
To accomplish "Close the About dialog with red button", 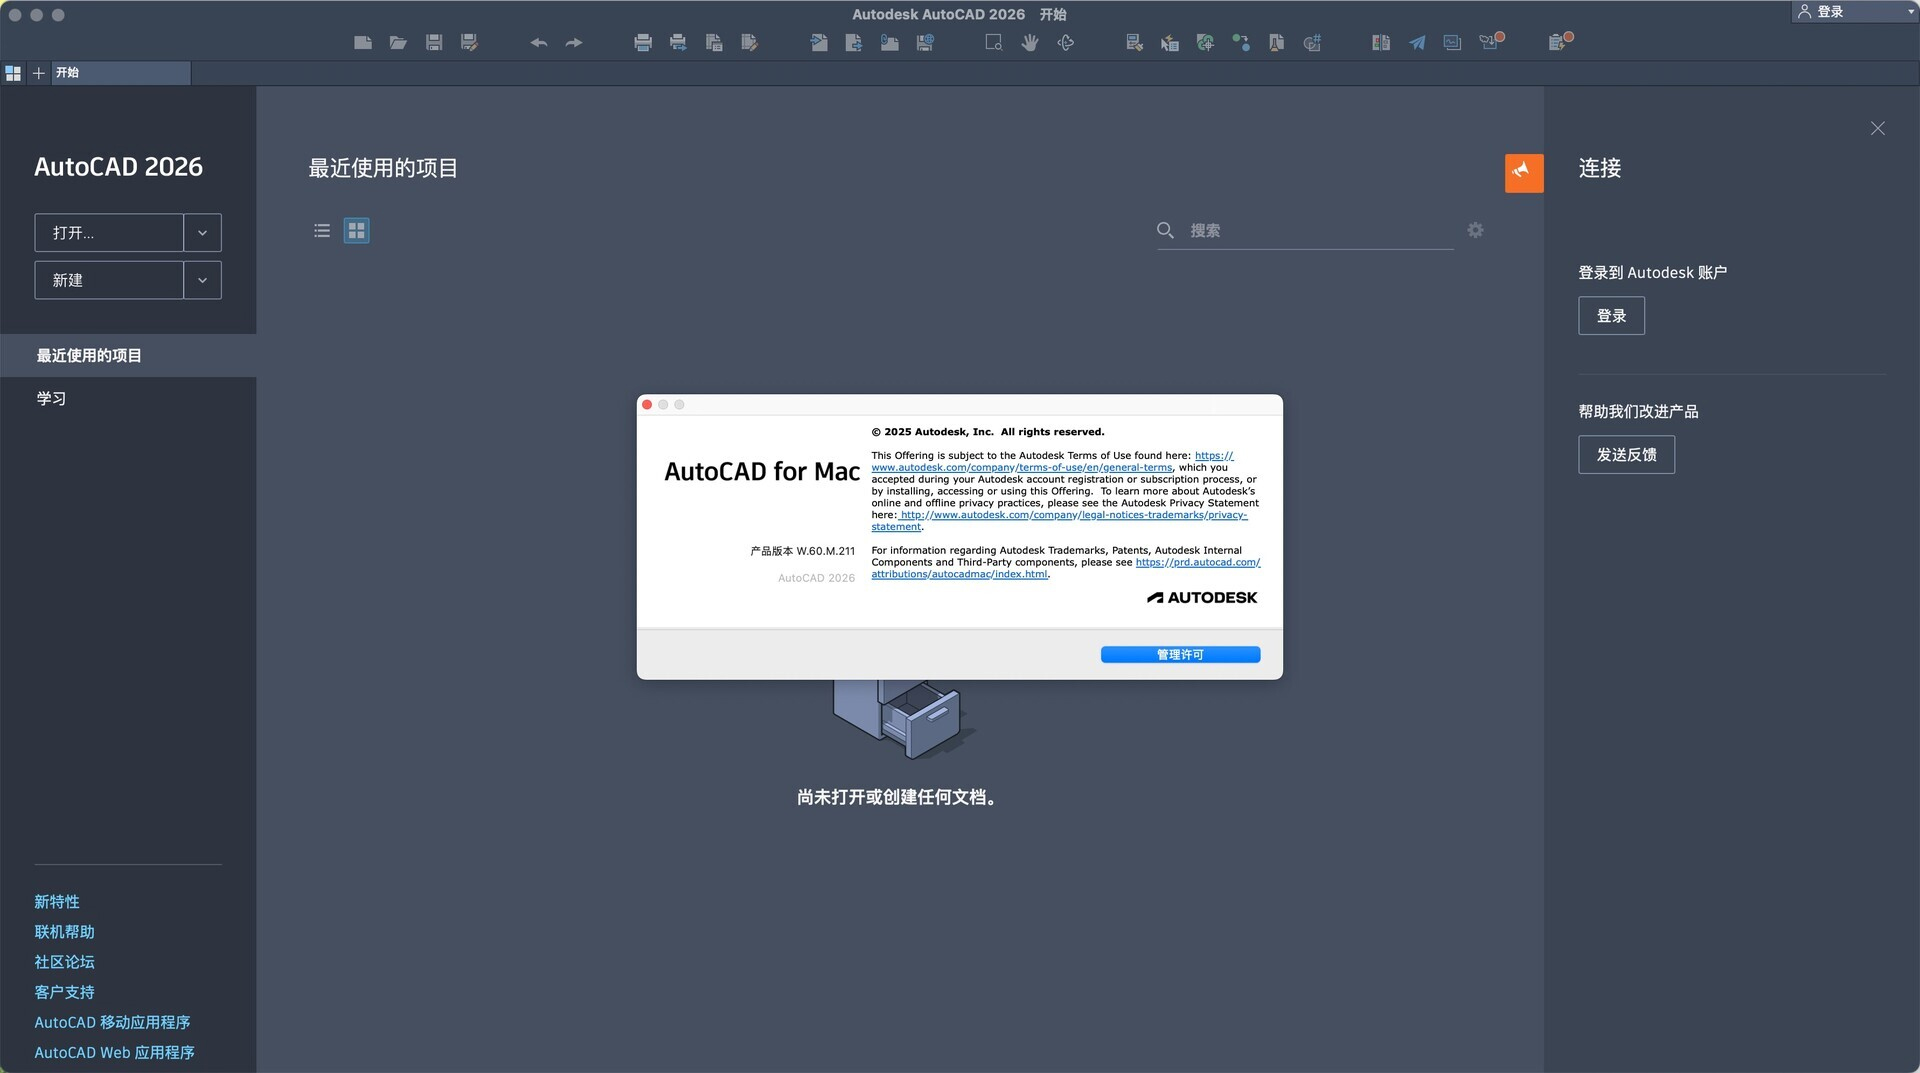I will (647, 405).
